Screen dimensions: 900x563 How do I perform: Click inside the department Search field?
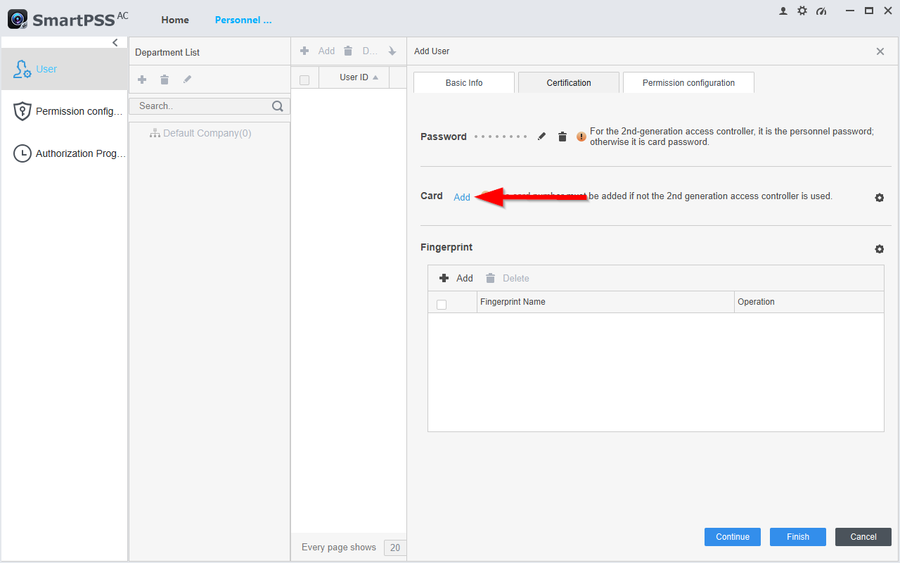coord(200,106)
